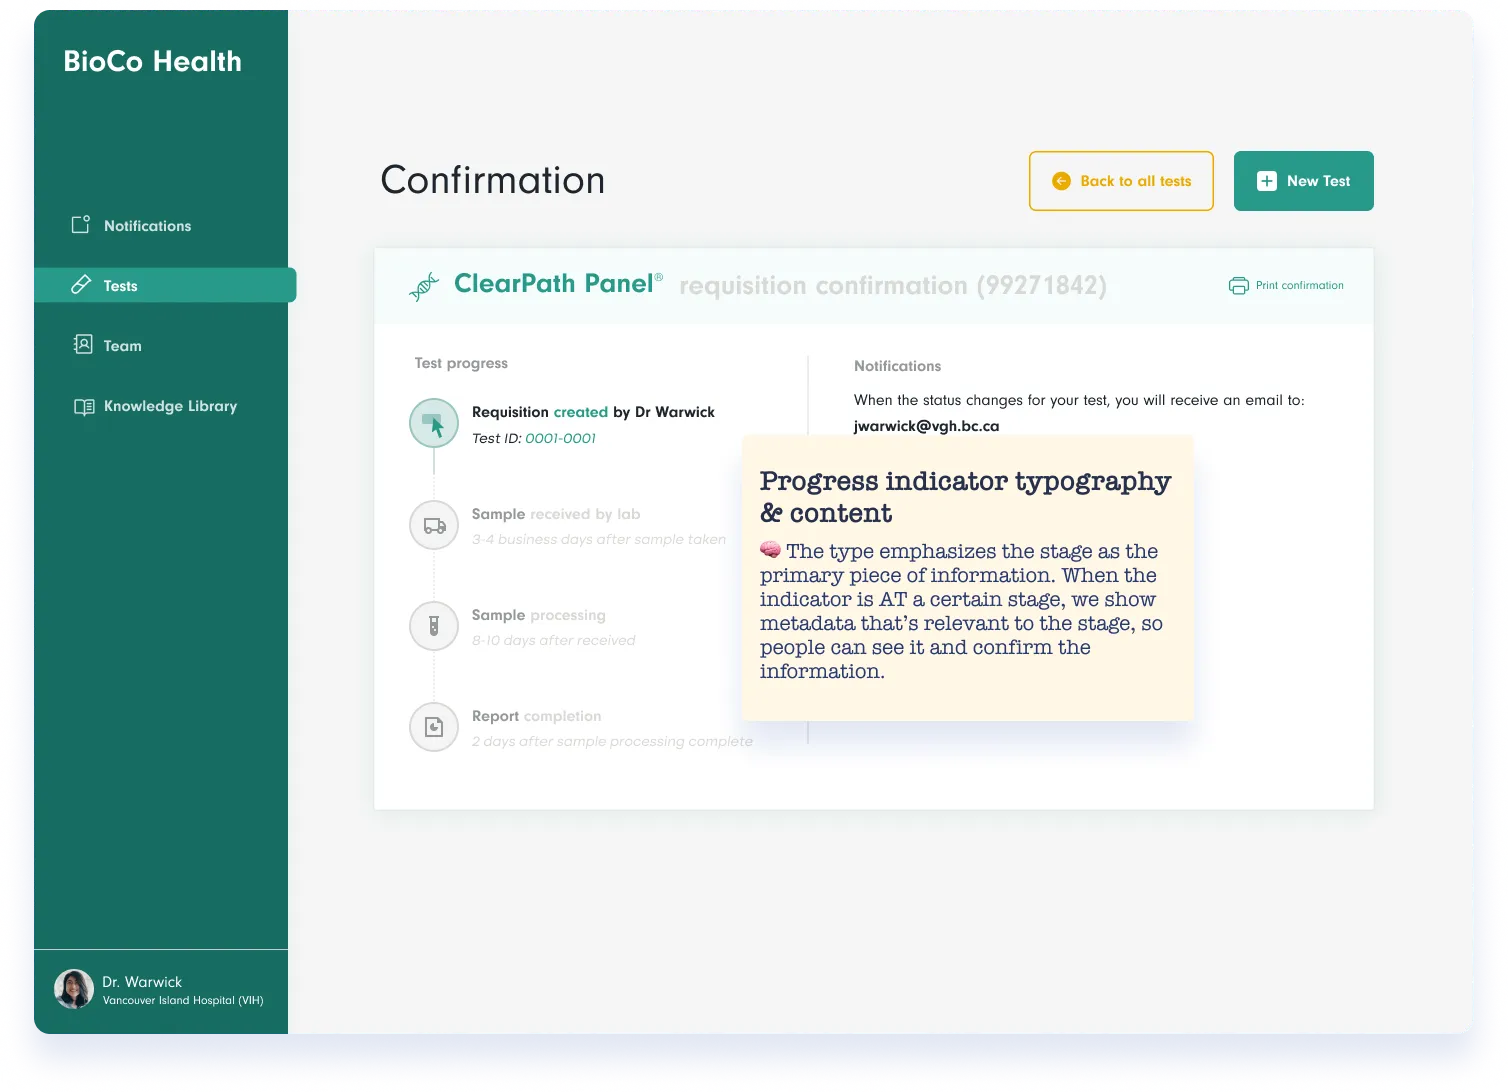Click the Test ID 0001-0001 link

(x=560, y=438)
